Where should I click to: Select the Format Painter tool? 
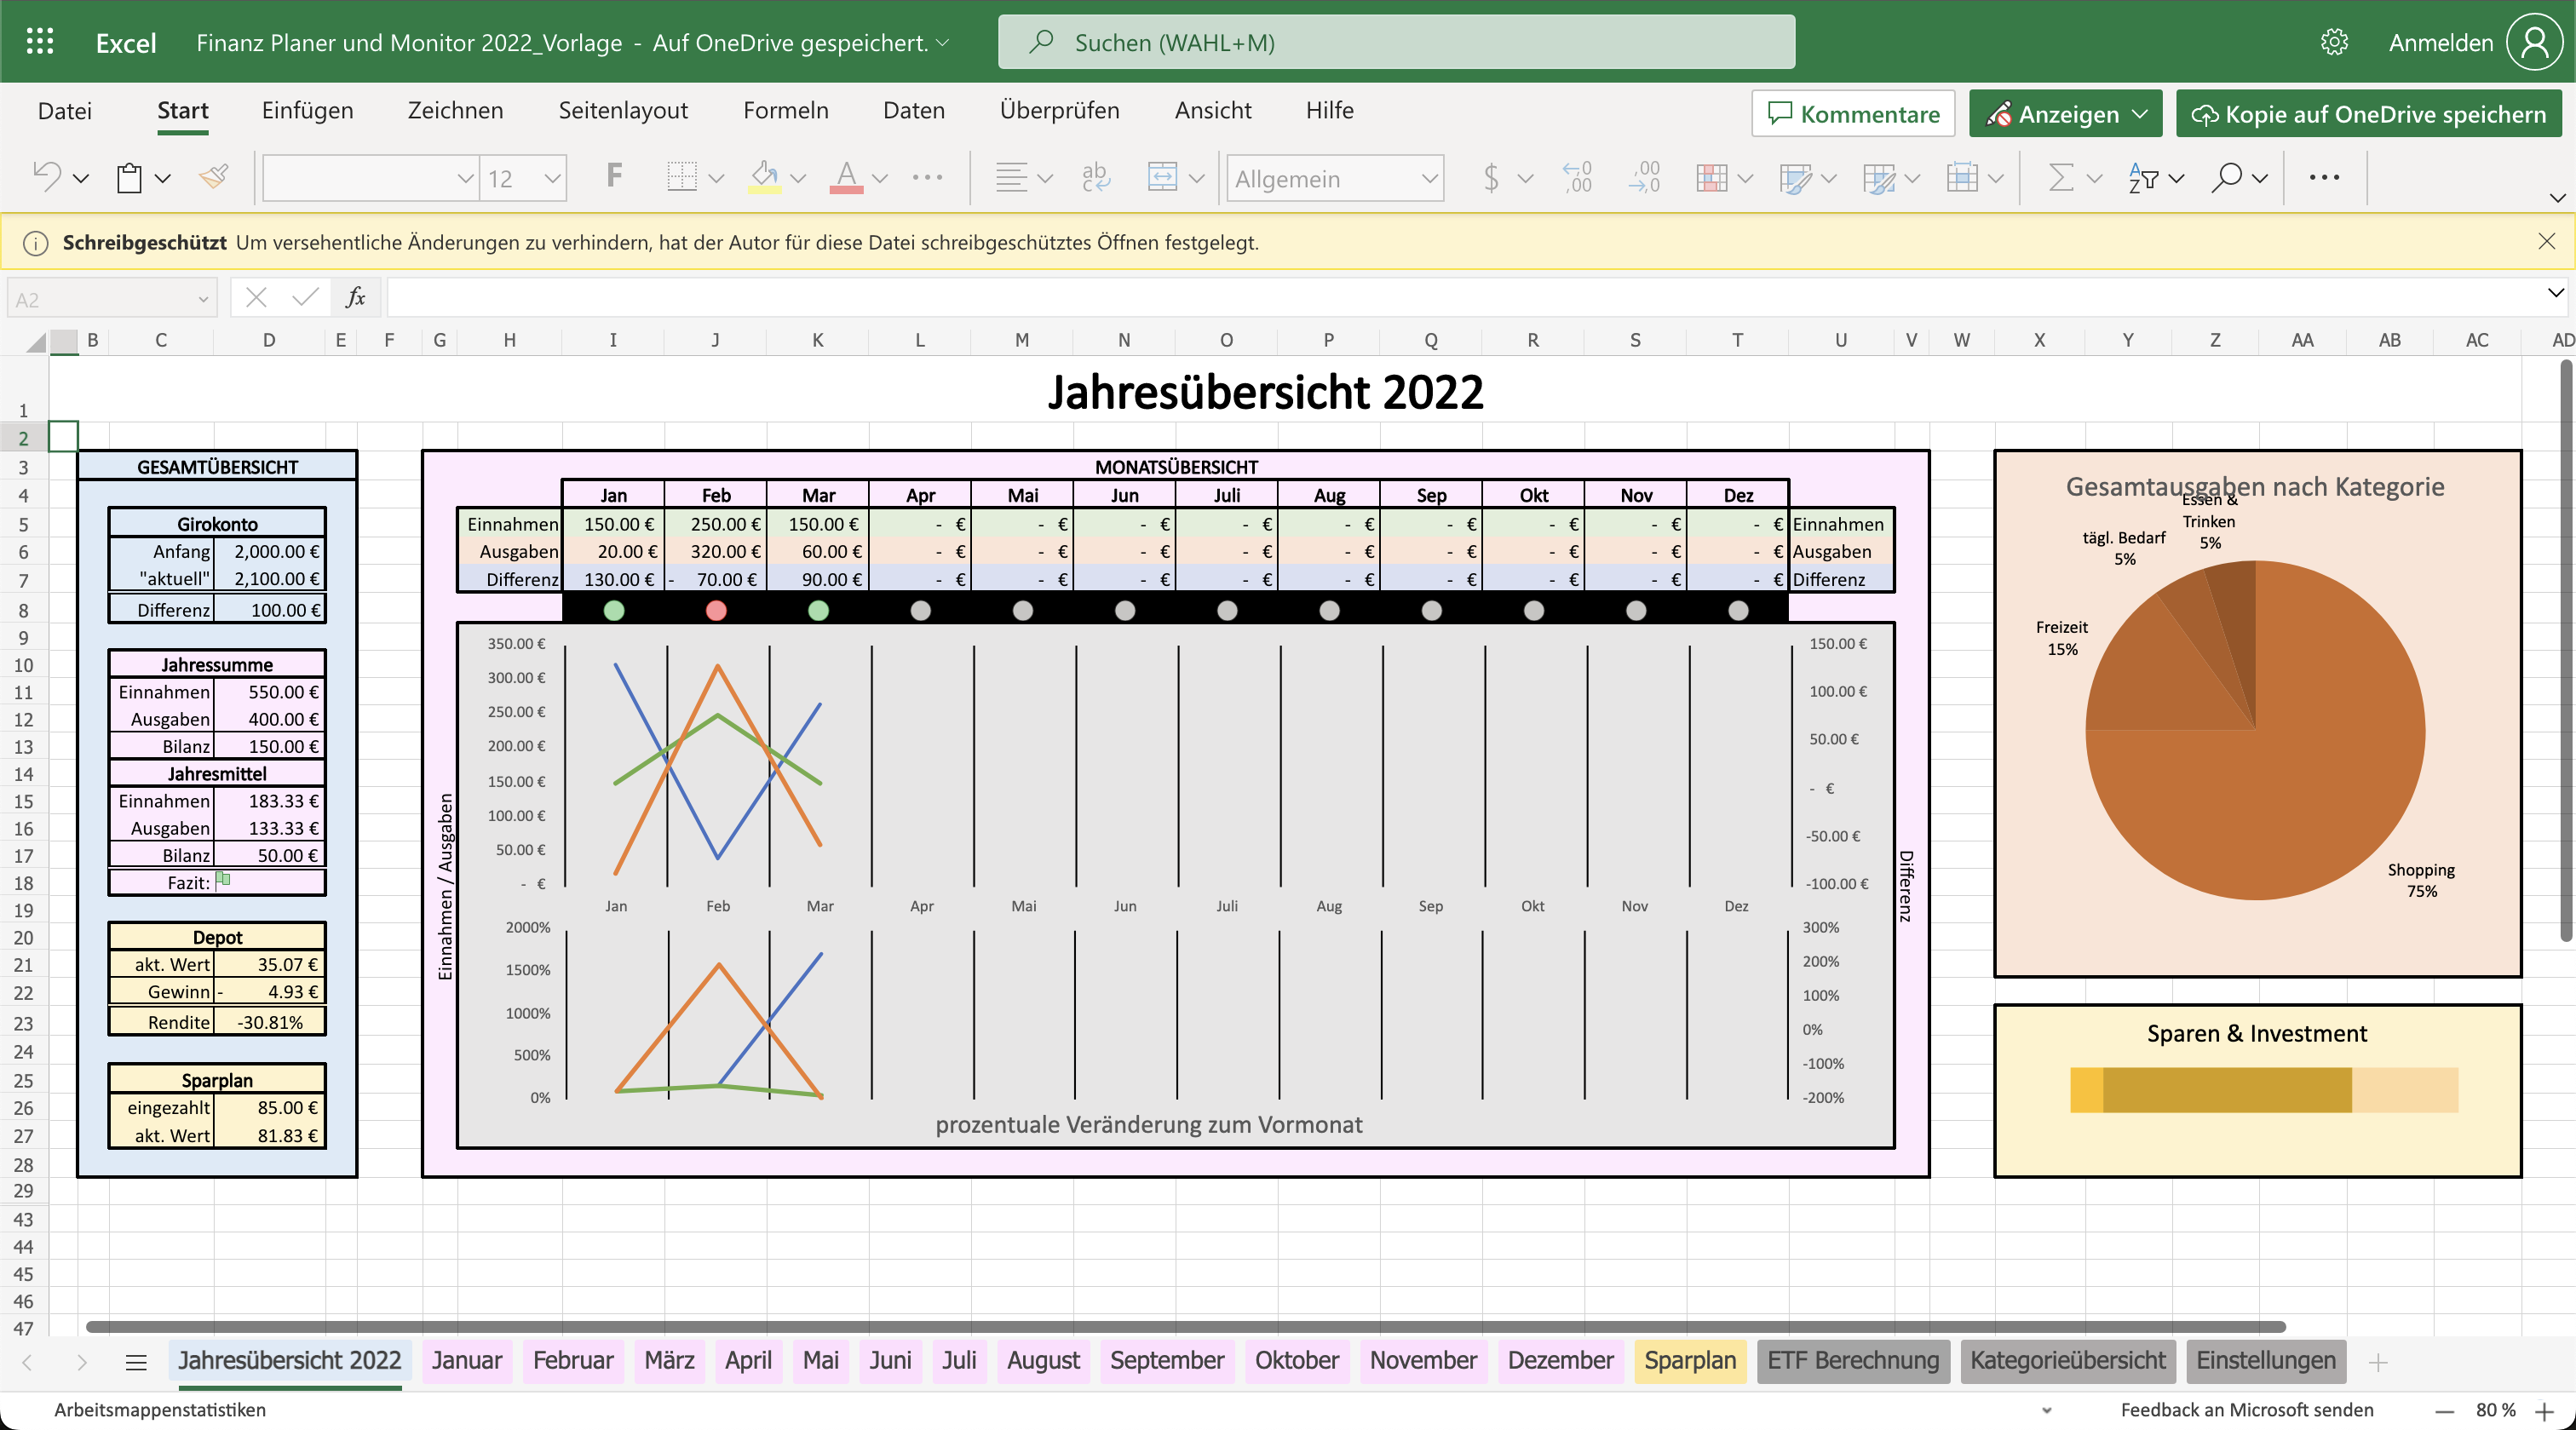click(213, 177)
